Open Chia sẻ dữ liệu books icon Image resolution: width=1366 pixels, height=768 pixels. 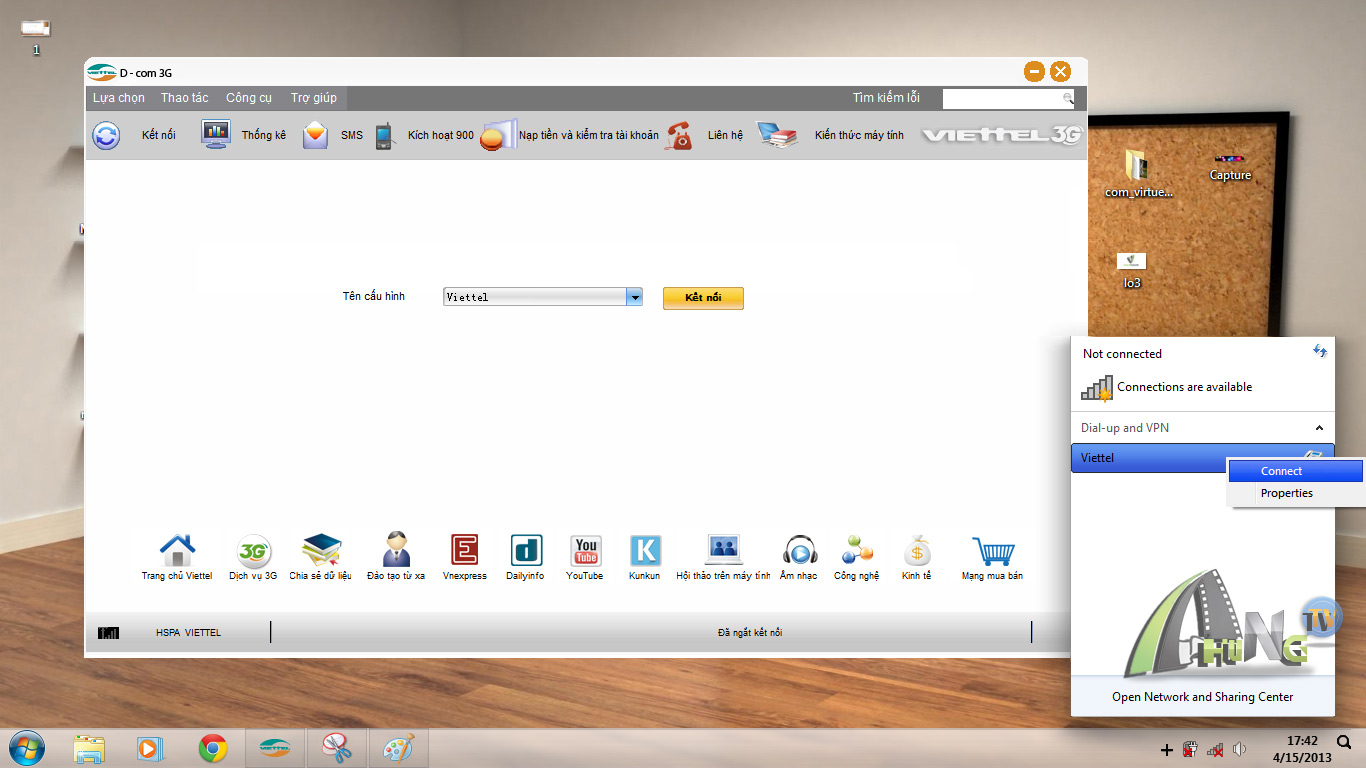[x=321, y=550]
